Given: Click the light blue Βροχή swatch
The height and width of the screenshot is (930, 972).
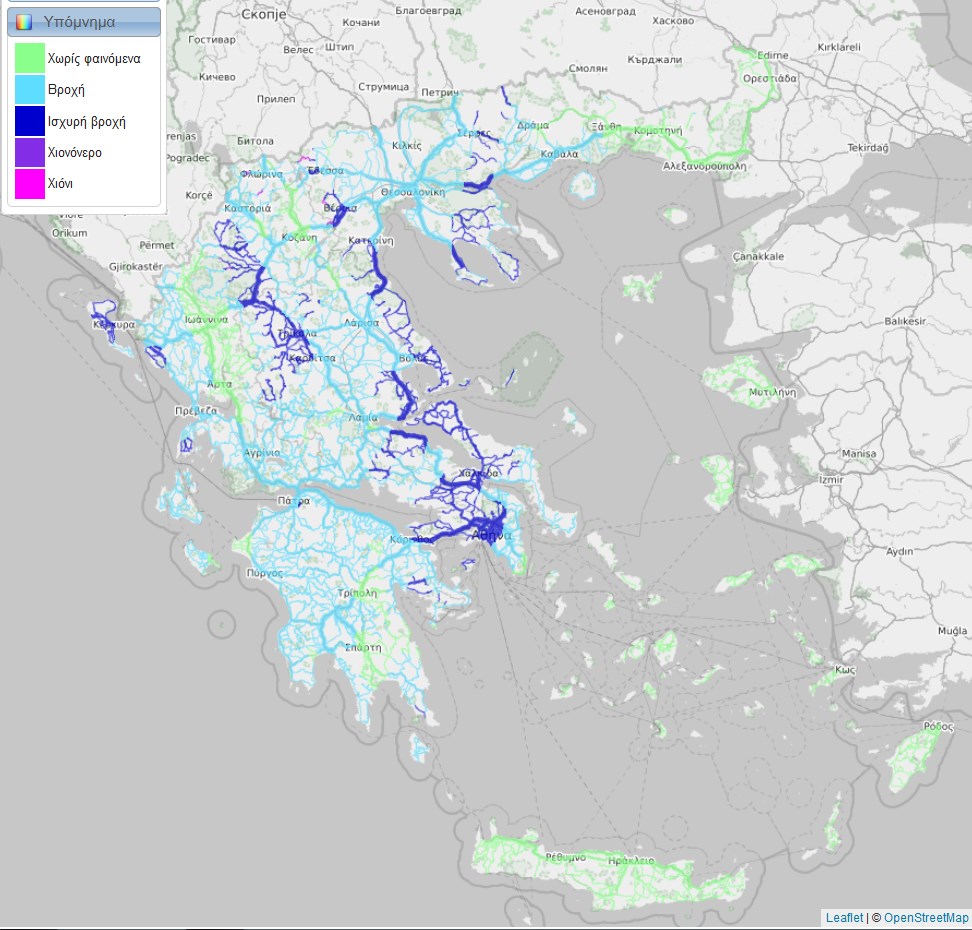Looking at the screenshot, I should point(30,90).
